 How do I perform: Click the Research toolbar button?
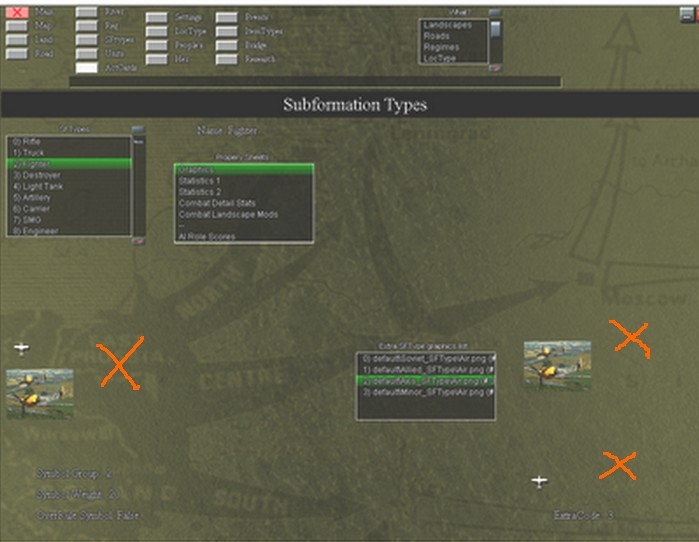(226, 59)
